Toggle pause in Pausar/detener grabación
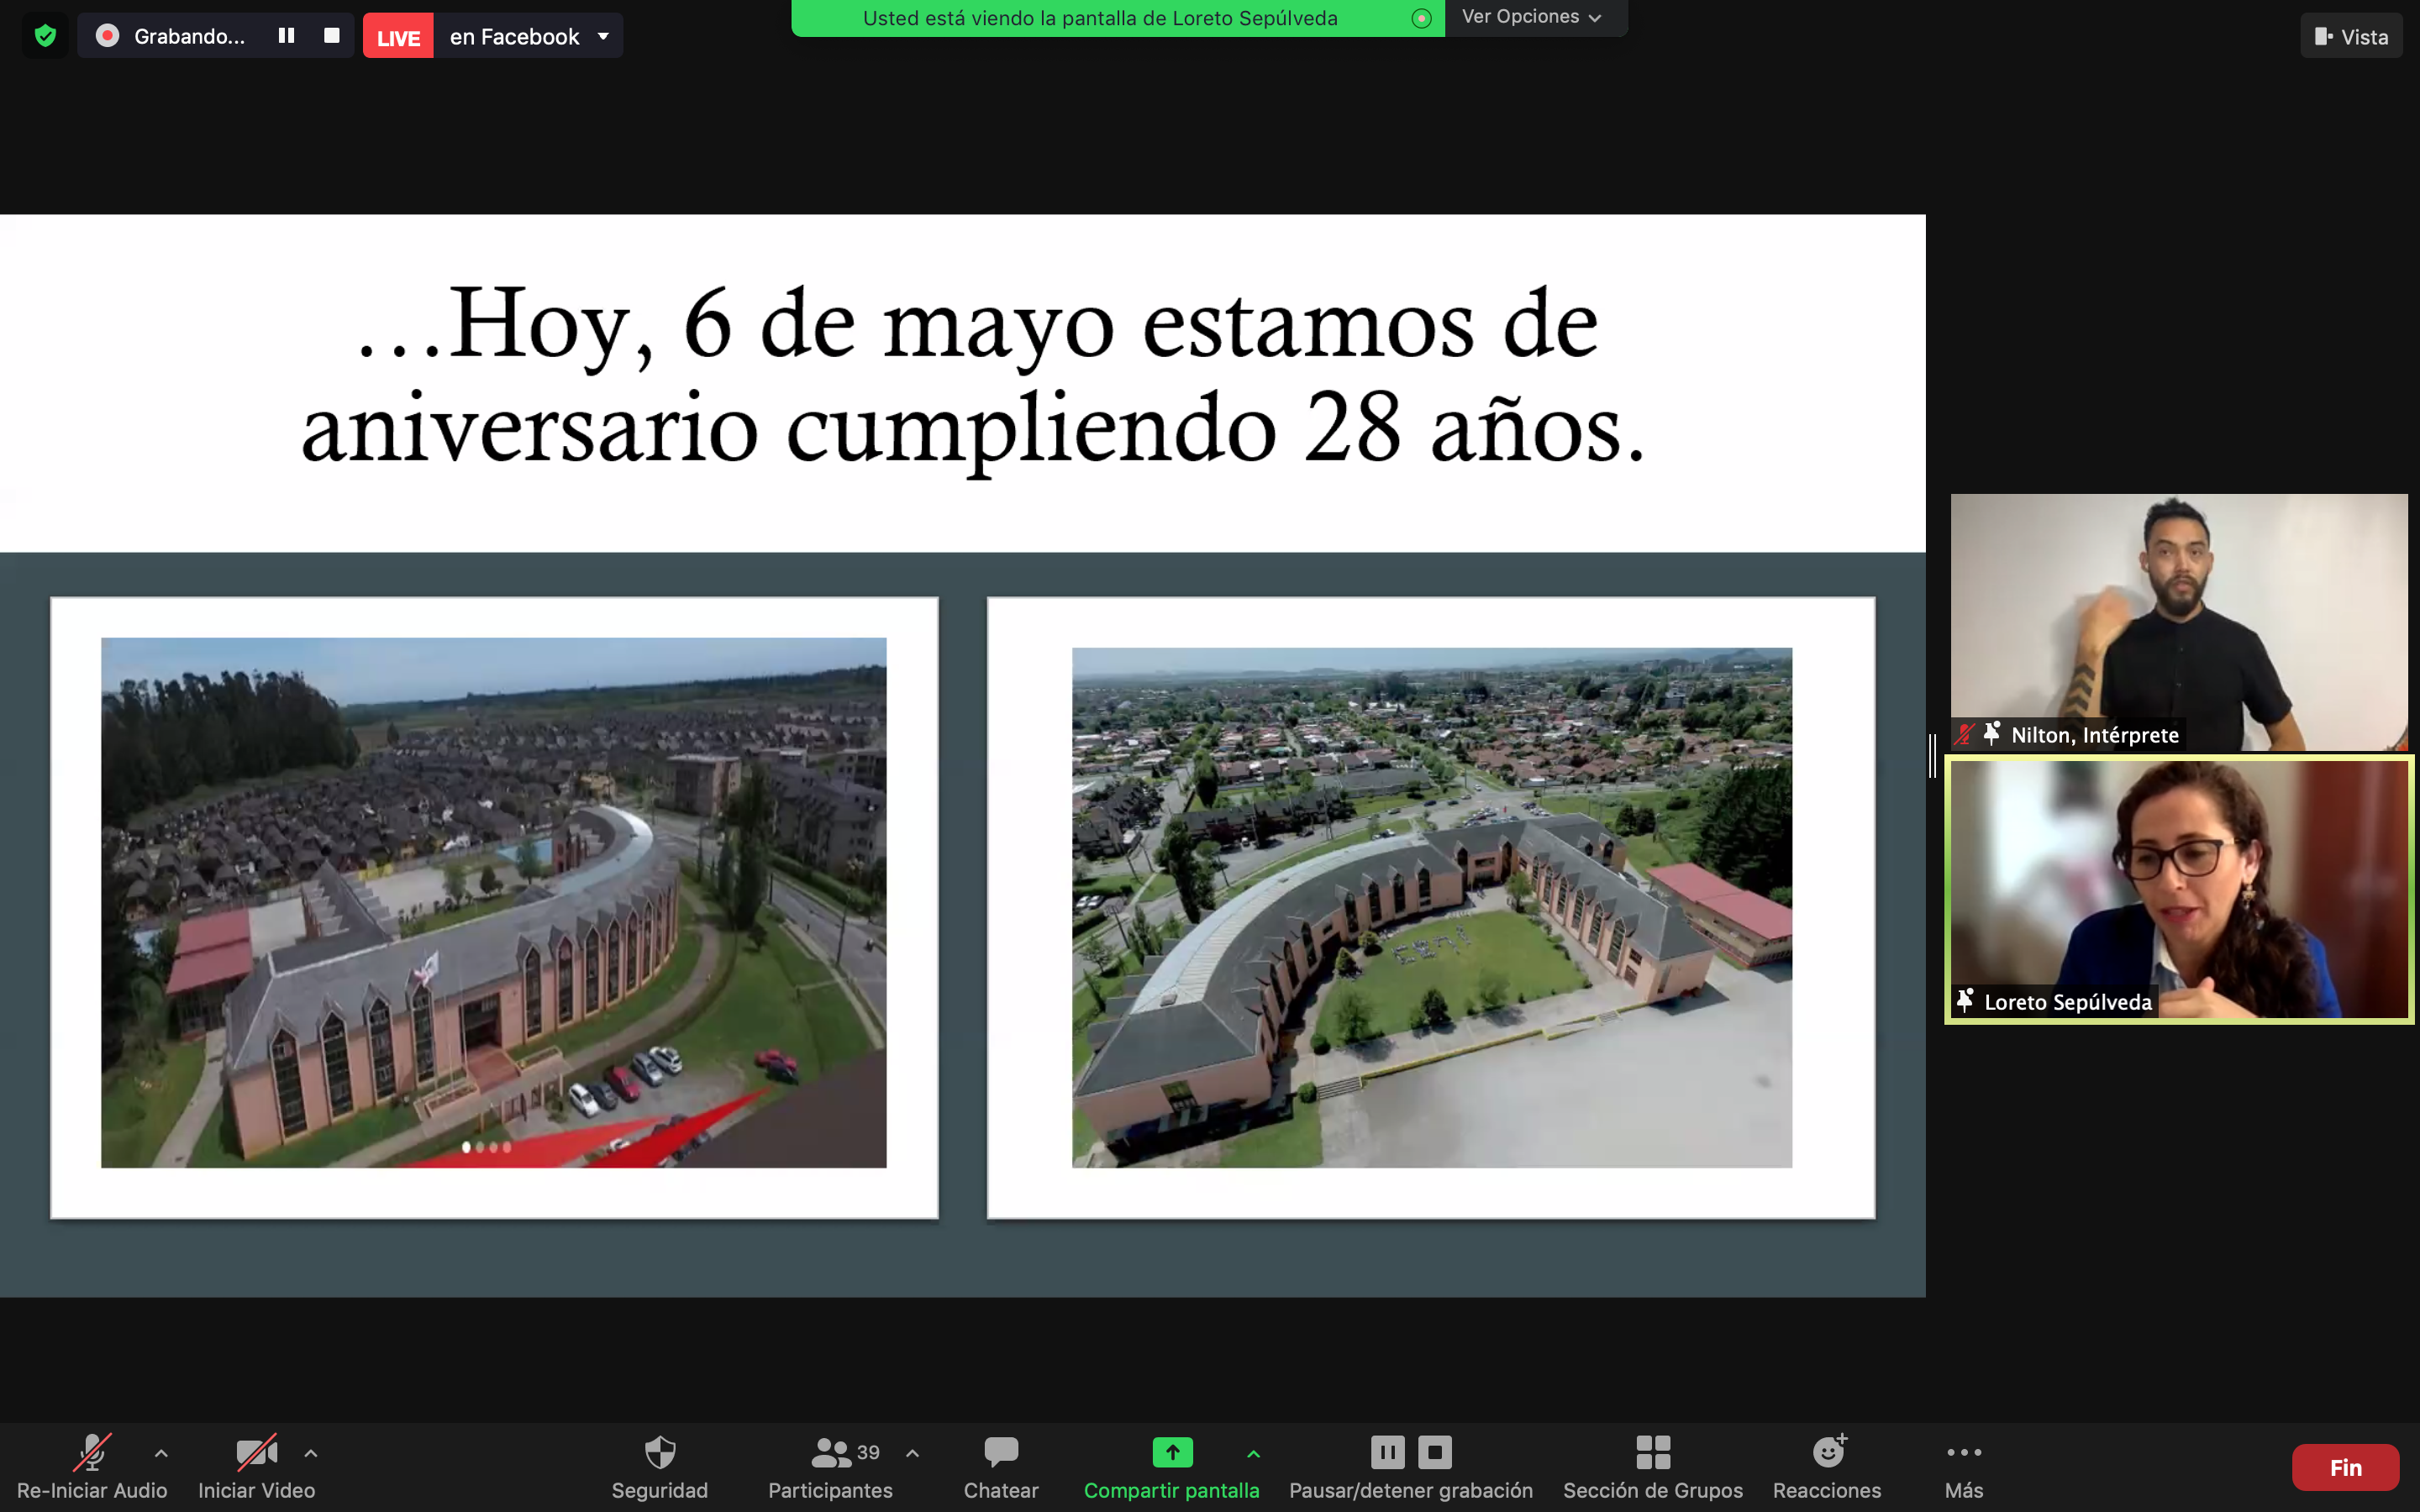Image resolution: width=2420 pixels, height=1512 pixels. click(1387, 1452)
